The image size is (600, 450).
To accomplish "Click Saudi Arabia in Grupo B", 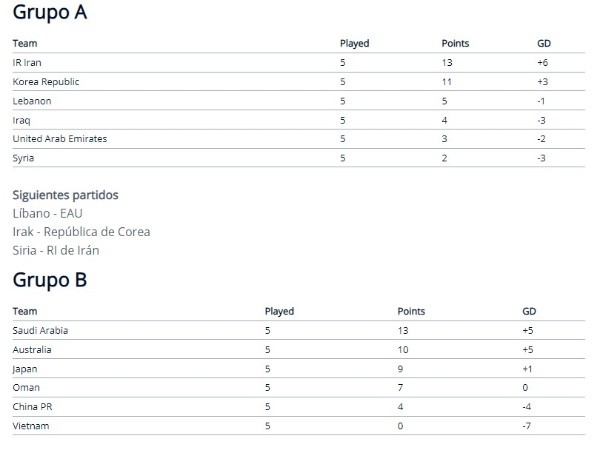I will pyautogui.click(x=40, y=330).
